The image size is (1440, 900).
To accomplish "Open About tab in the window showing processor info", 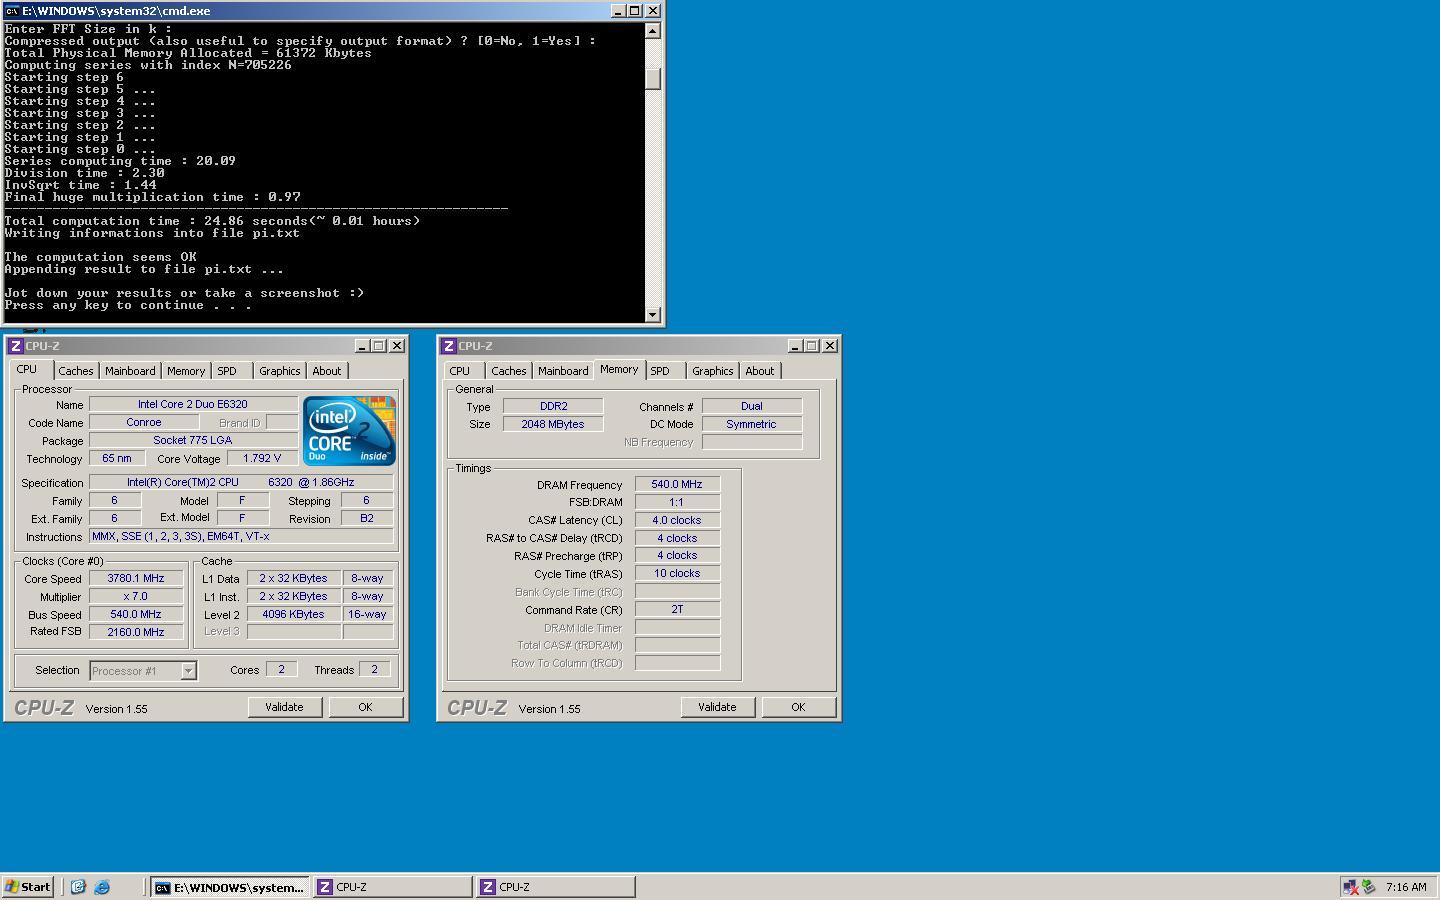I will point(327,371).
